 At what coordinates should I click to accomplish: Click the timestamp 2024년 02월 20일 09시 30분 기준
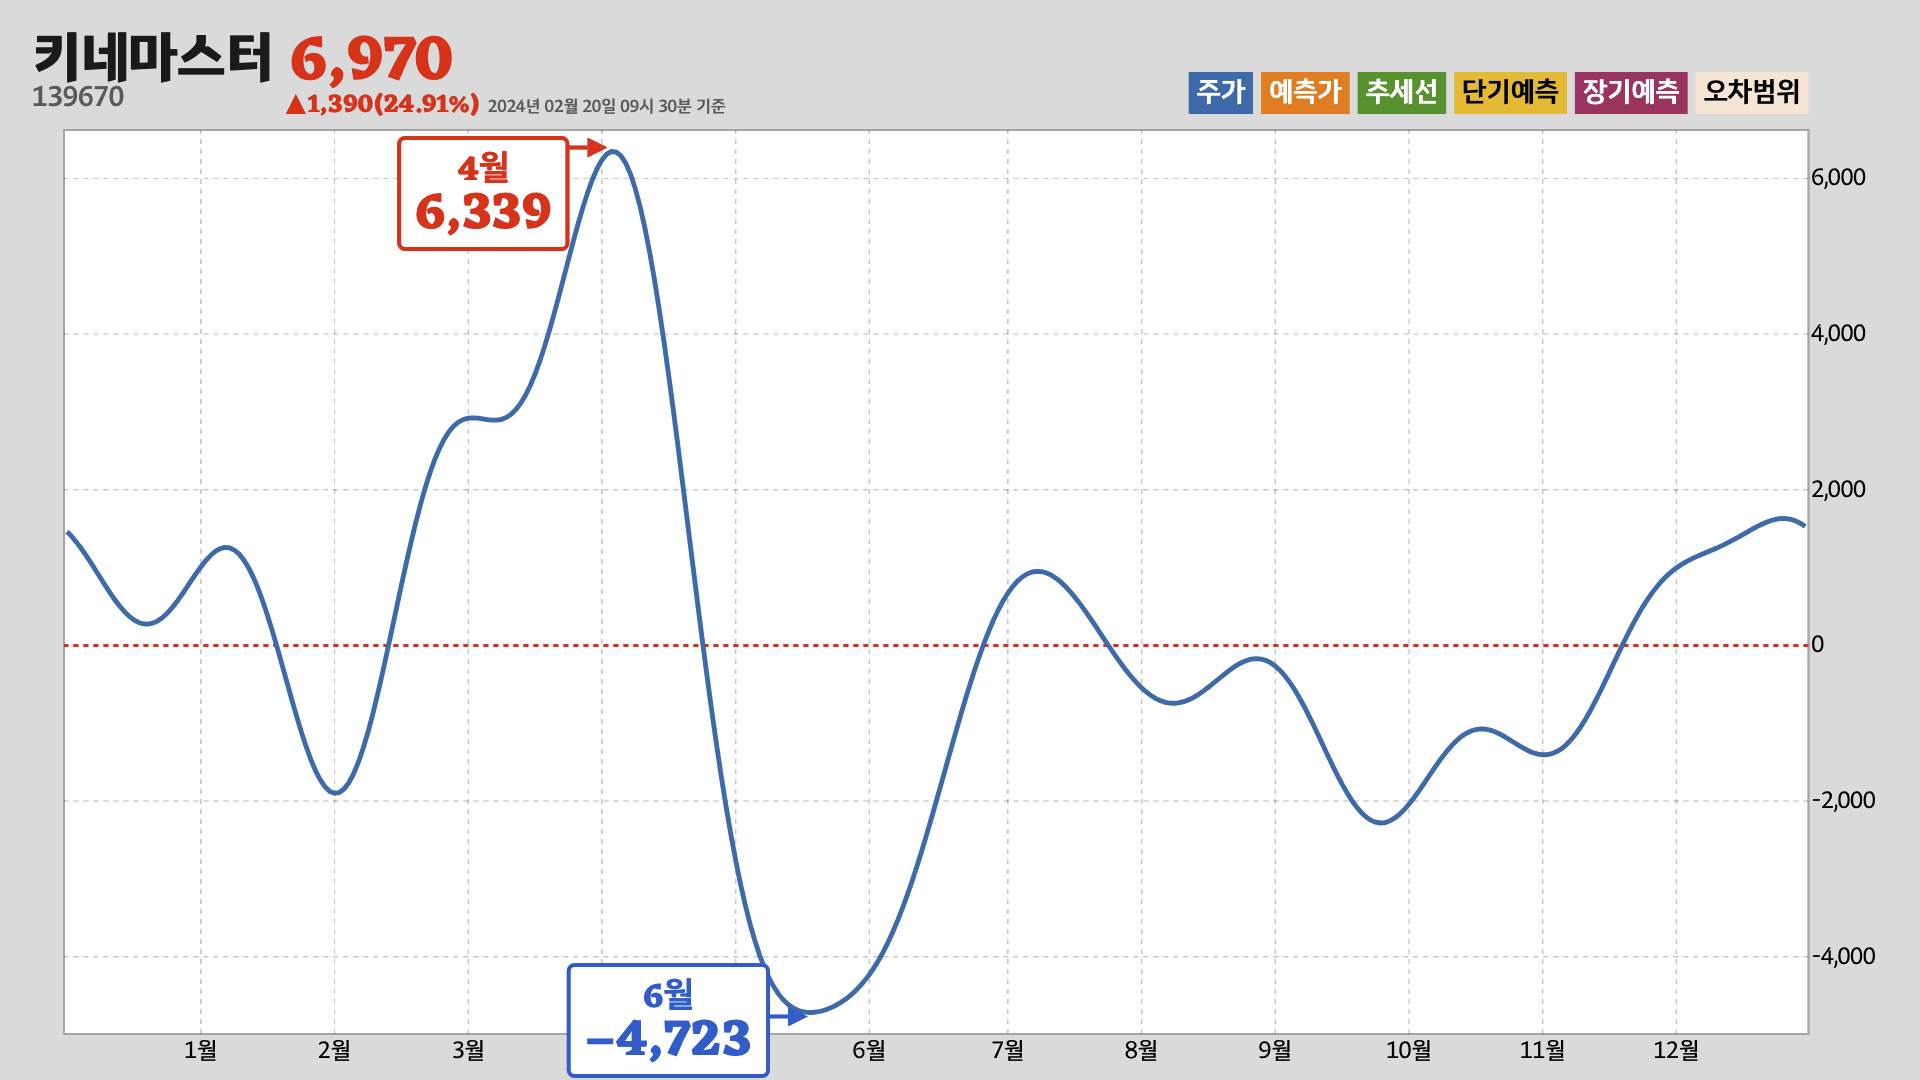point(607,106)
